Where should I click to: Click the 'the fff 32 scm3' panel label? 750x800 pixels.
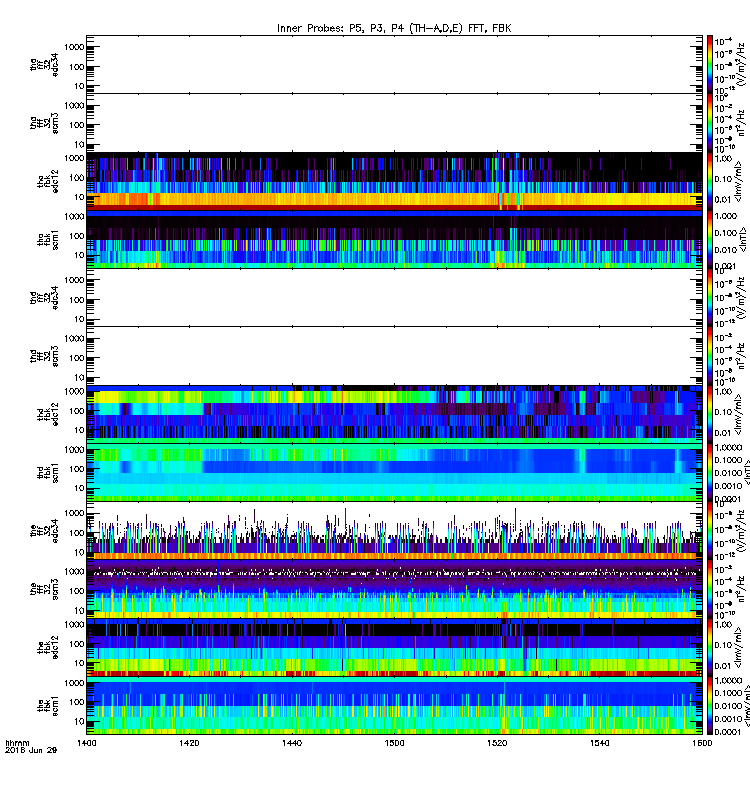point(44,589)
